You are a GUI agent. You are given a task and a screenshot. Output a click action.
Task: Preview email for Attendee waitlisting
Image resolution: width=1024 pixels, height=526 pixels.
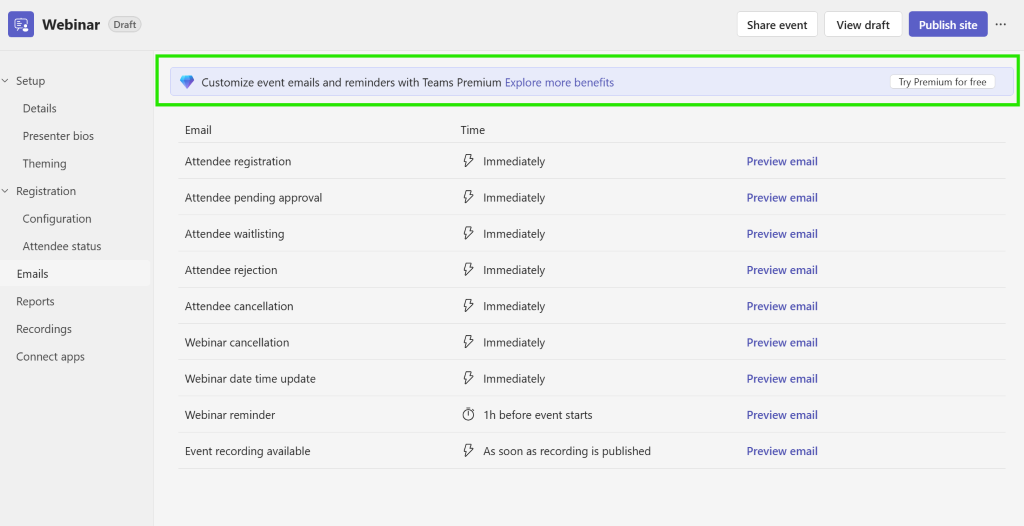[782, 234]
